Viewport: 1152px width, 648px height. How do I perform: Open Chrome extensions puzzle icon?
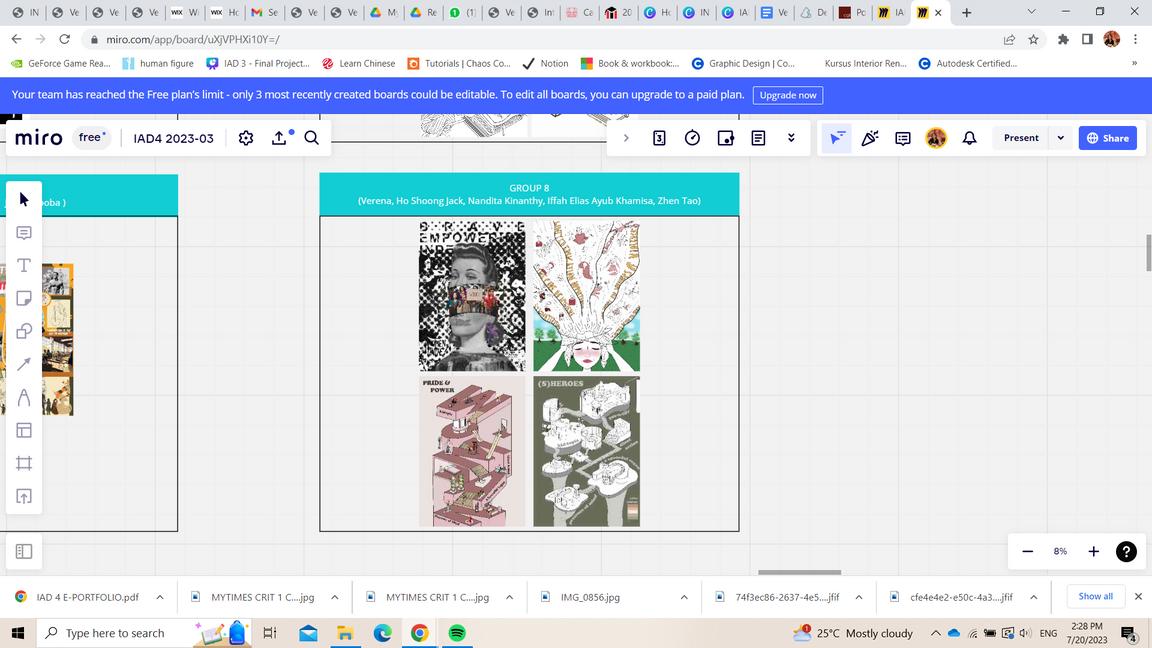(x=1063, y=40)
